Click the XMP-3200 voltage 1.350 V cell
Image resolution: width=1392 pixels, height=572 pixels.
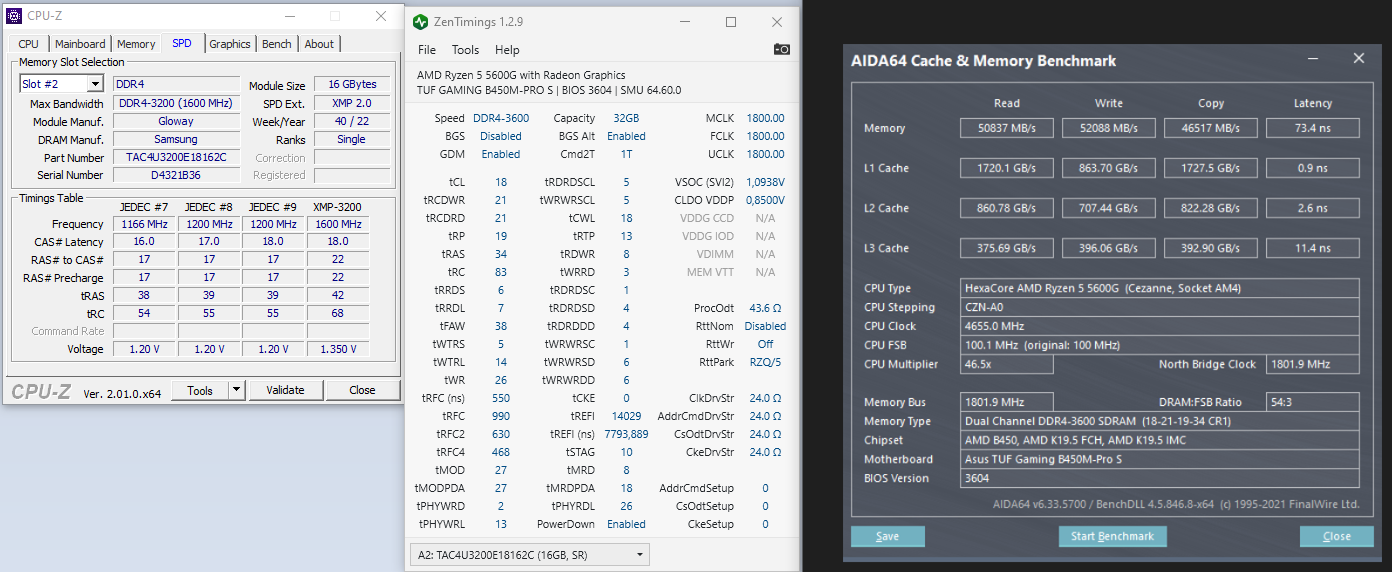338,349
